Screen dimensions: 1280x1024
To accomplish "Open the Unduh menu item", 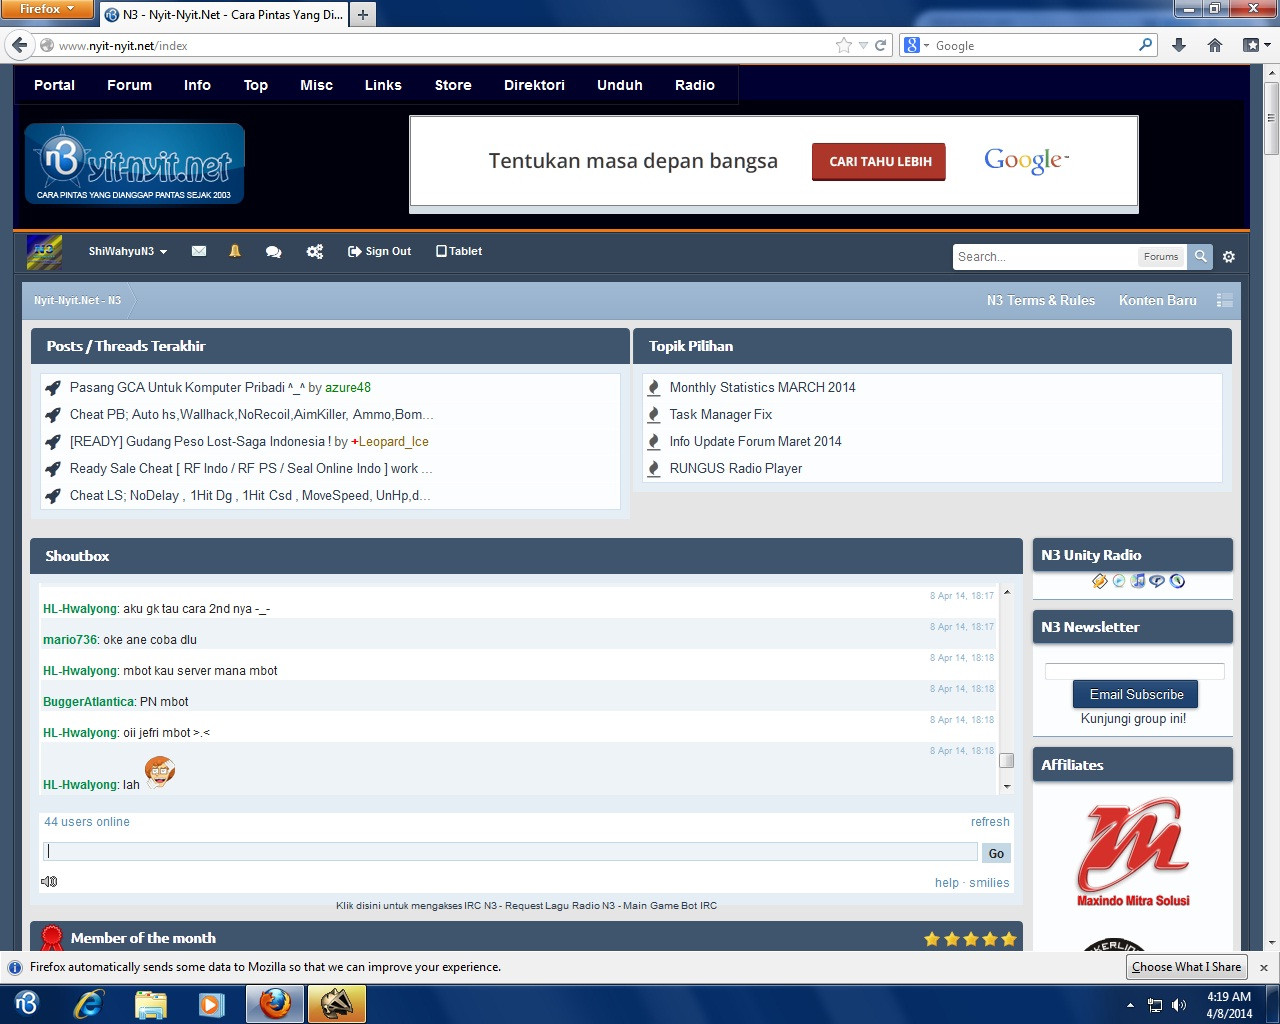I will tap(620, 85).
